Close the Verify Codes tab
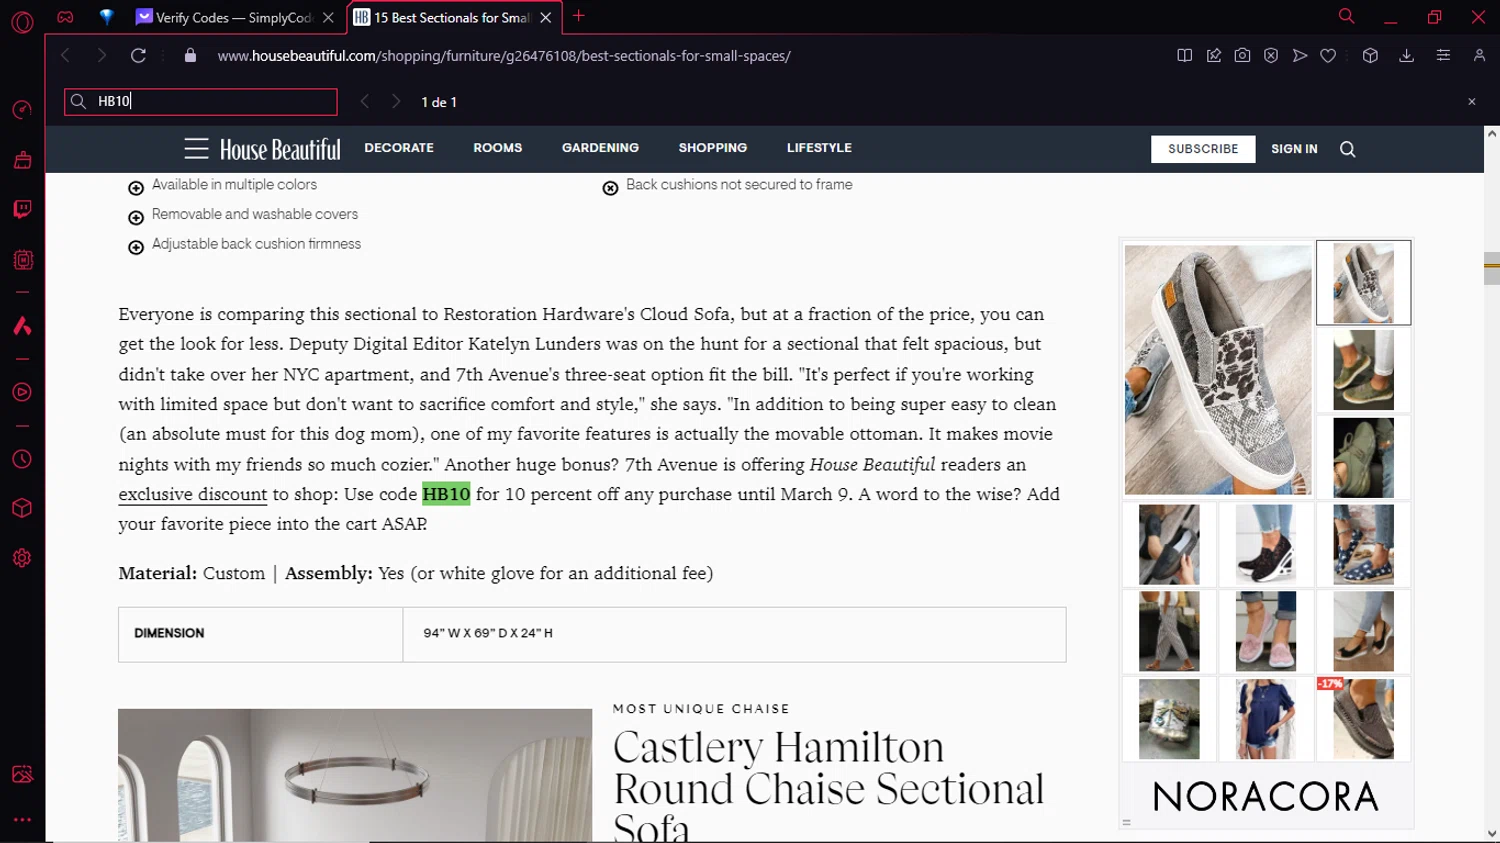This screenshot has height=843, width=1500. click(x=328, y=18)
